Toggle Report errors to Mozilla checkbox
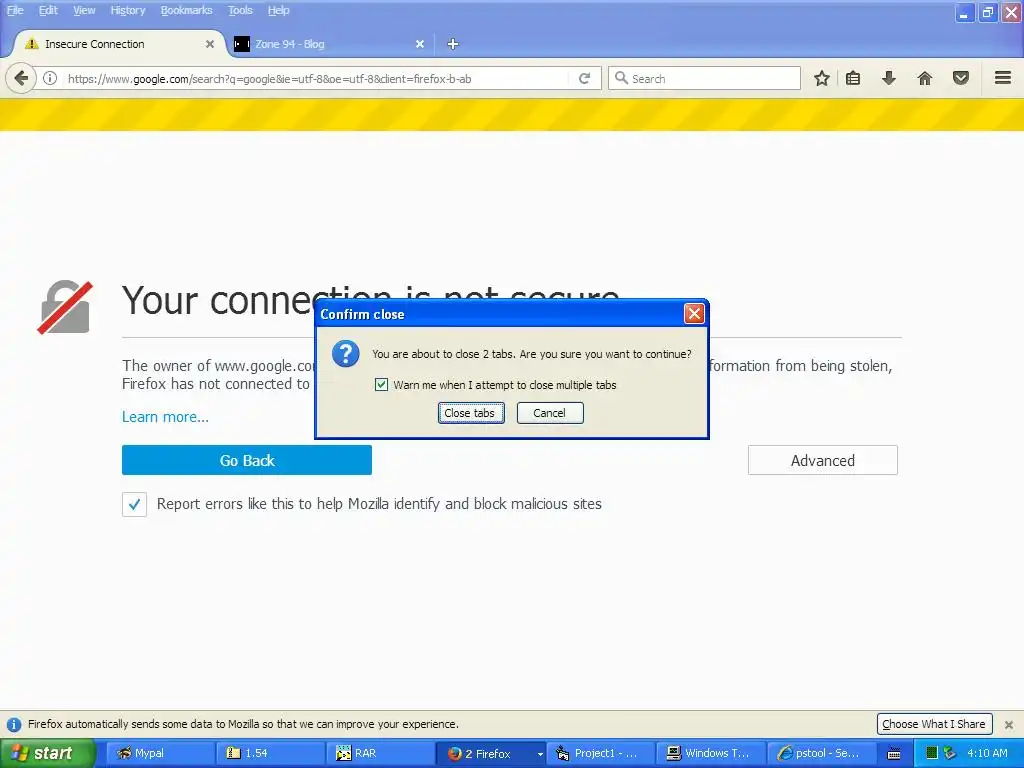Screen dimensions: 1024x768 click(x=135, y=504)
